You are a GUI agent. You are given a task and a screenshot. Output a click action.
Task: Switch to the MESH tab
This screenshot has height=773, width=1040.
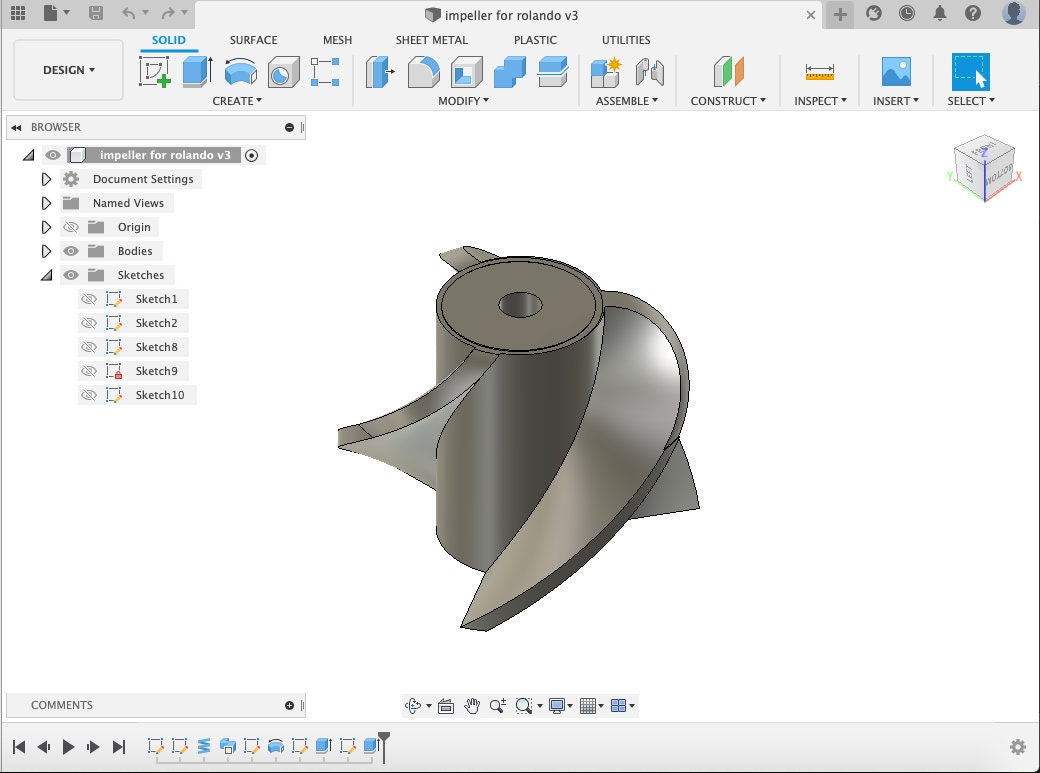click(337, 40)
